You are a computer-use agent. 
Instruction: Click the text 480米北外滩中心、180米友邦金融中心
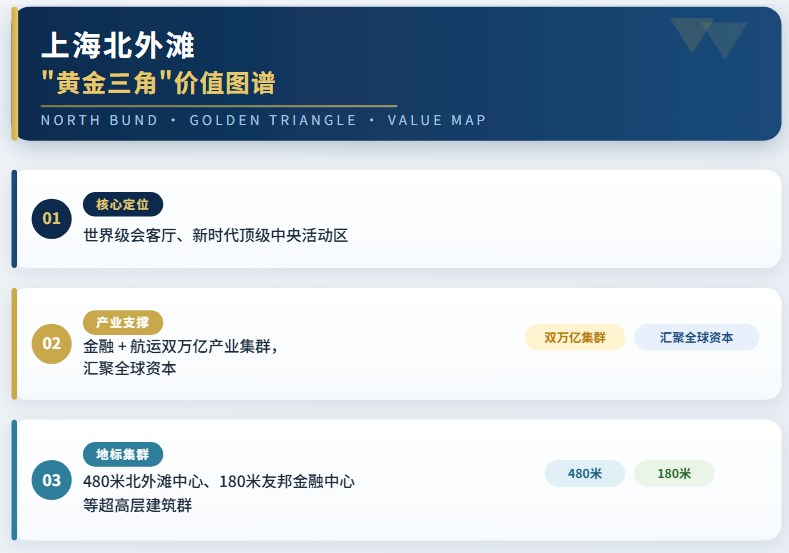coord(219,482)
